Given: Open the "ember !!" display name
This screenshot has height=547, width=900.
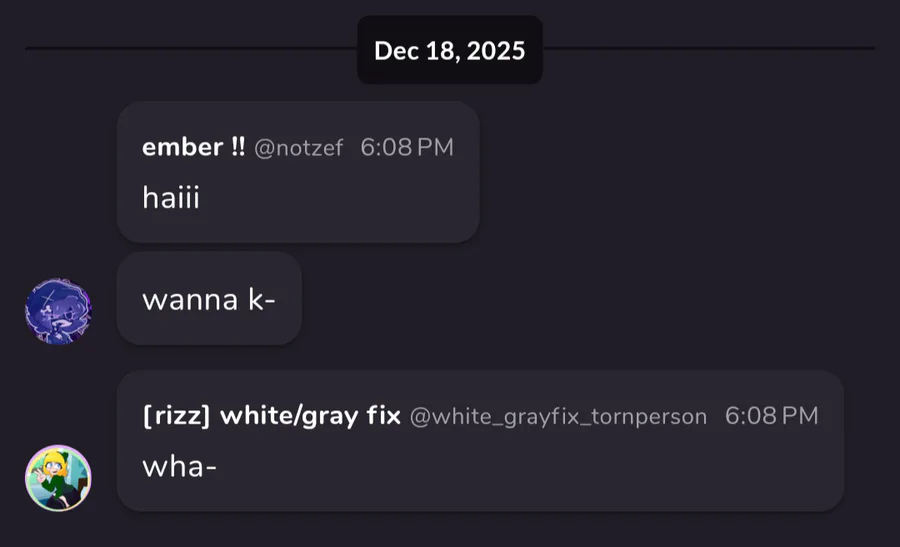Looking at the screenshot, I should [193, 148].
